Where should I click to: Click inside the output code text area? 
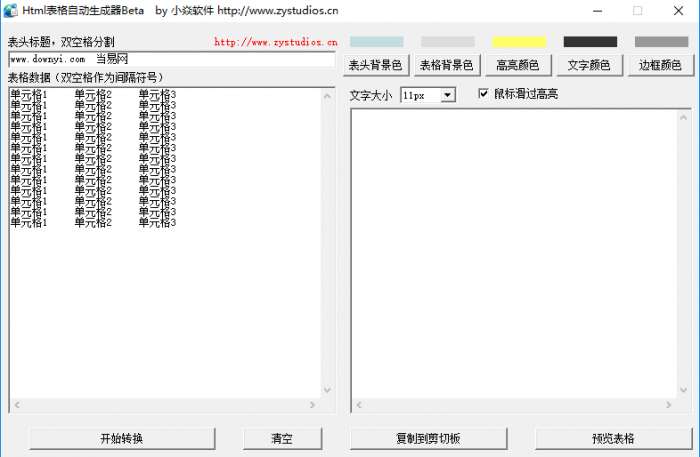tap(514, 253)
